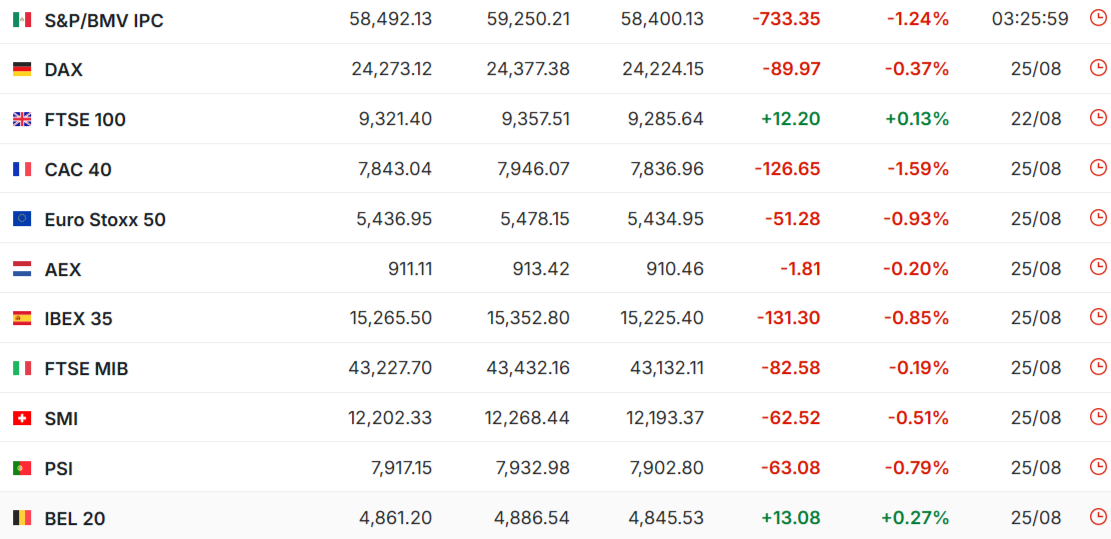Open the IBEX 35 index page

79,319
